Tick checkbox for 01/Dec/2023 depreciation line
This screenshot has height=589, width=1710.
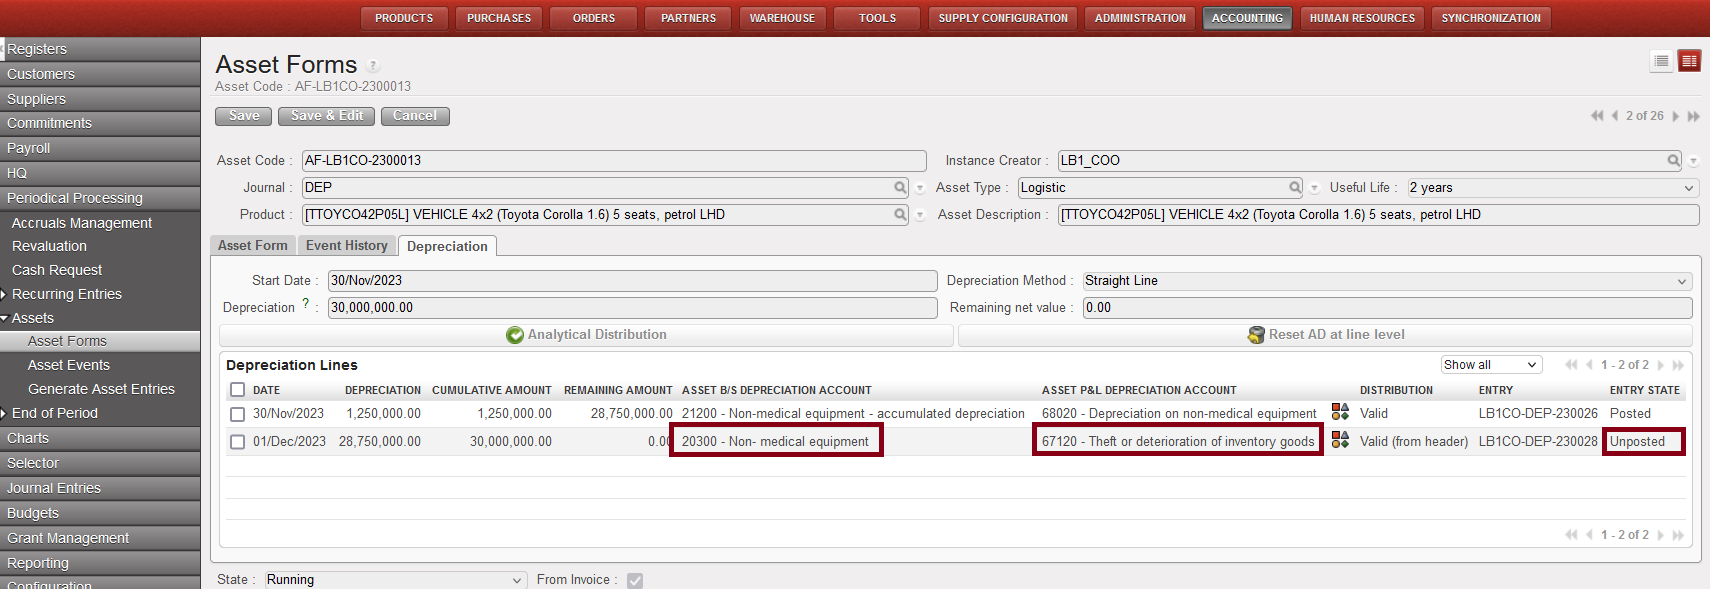click(x=237, y=442)
